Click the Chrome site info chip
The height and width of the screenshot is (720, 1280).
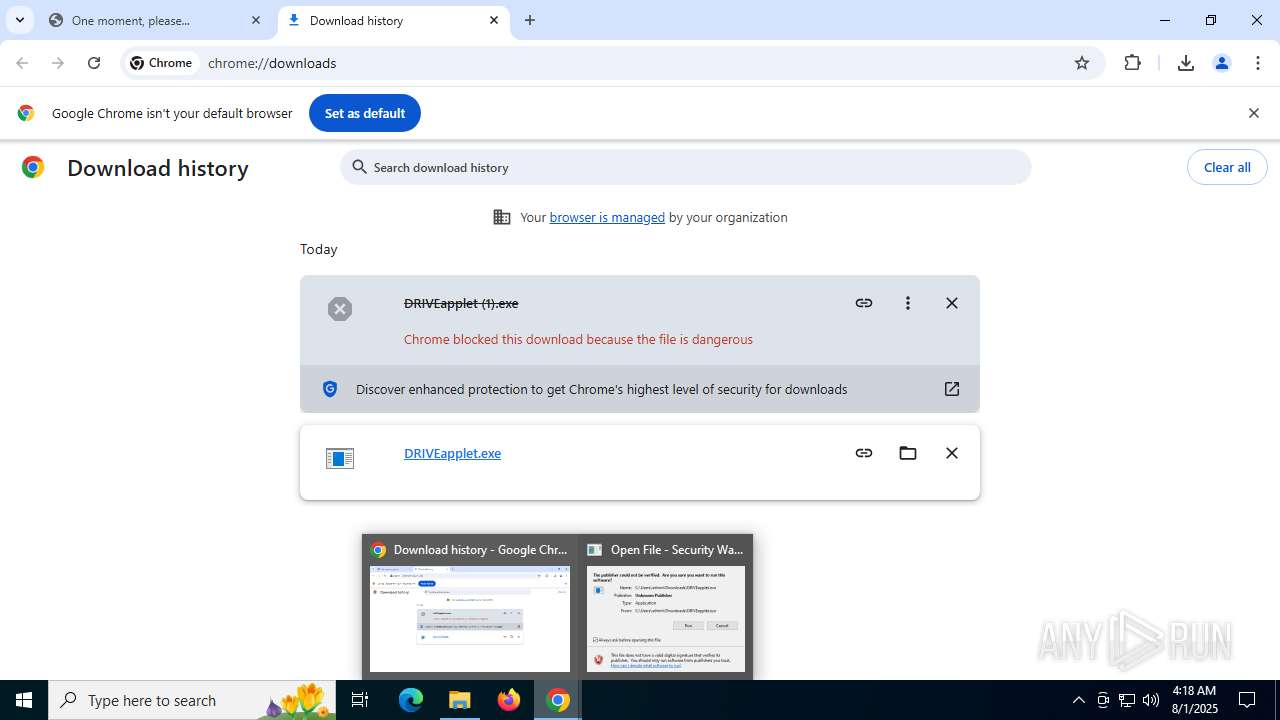coord(161,63)
